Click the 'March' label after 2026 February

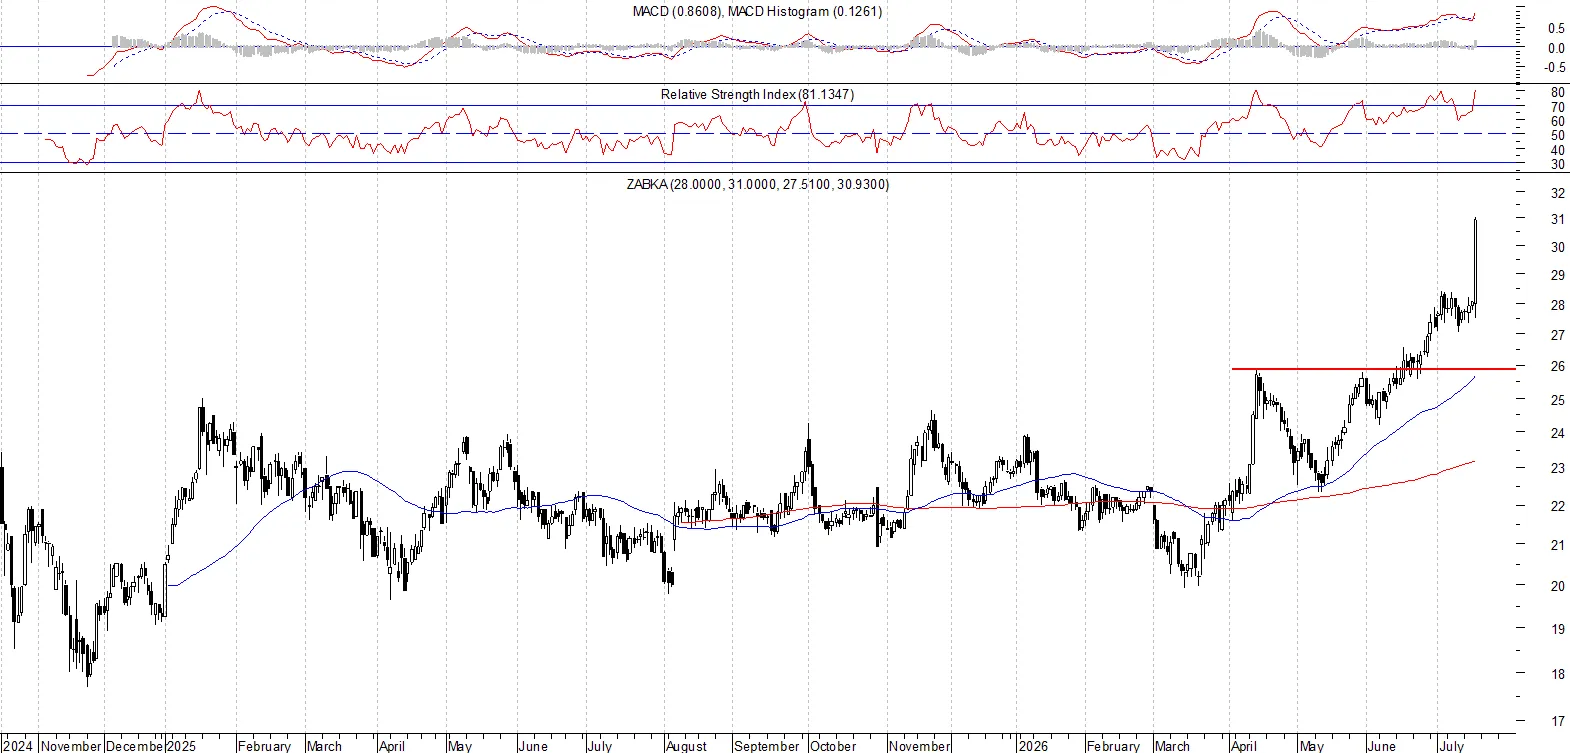pos(1172,746)
